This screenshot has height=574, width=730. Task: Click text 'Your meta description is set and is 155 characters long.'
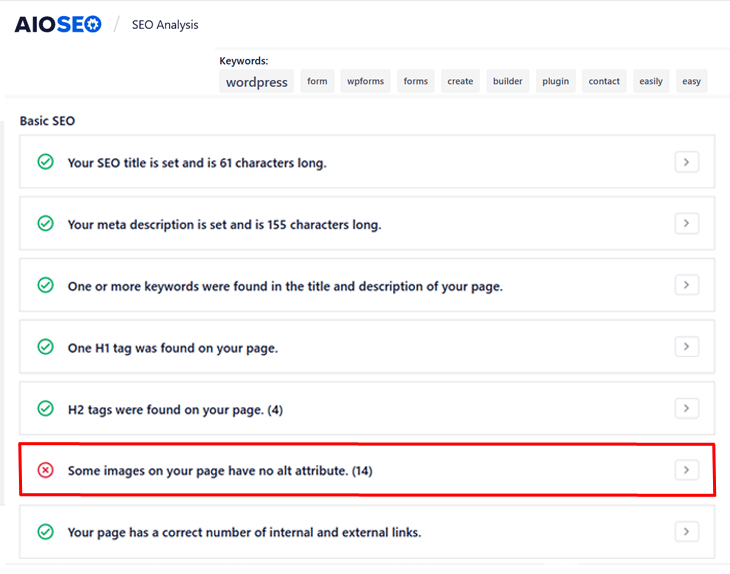click(224, 224)
